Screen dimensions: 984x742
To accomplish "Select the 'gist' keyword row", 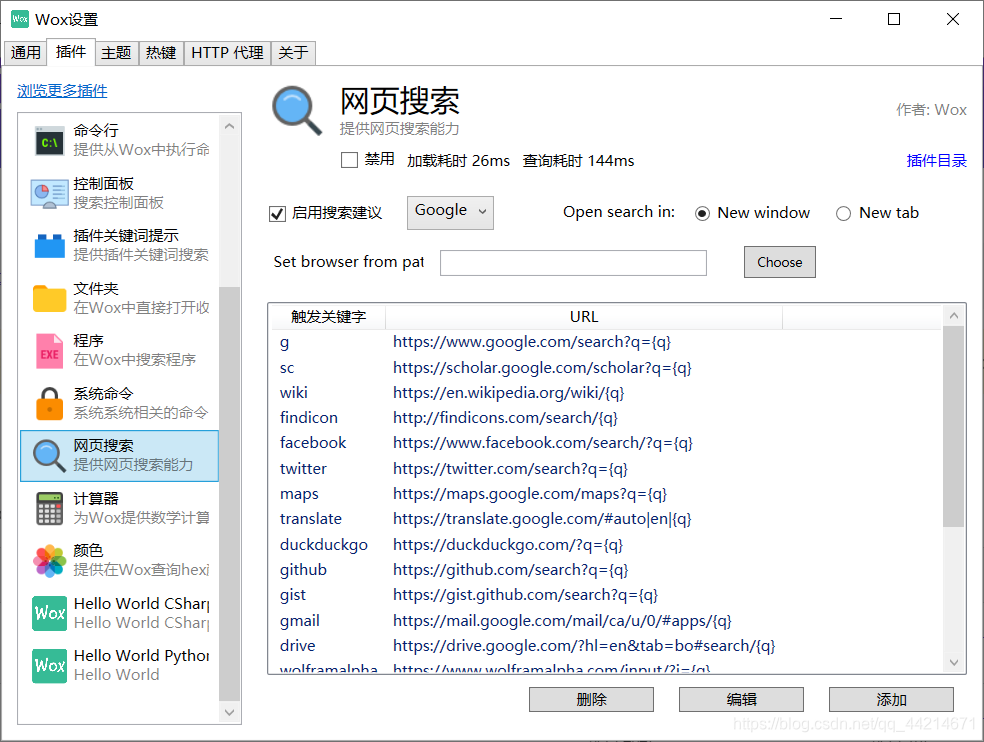I will point(606,595).
